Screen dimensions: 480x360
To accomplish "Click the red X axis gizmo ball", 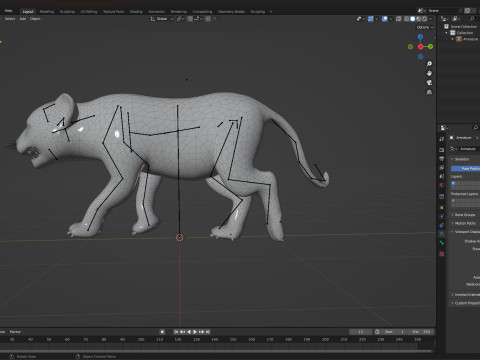I will pos(421,47).
